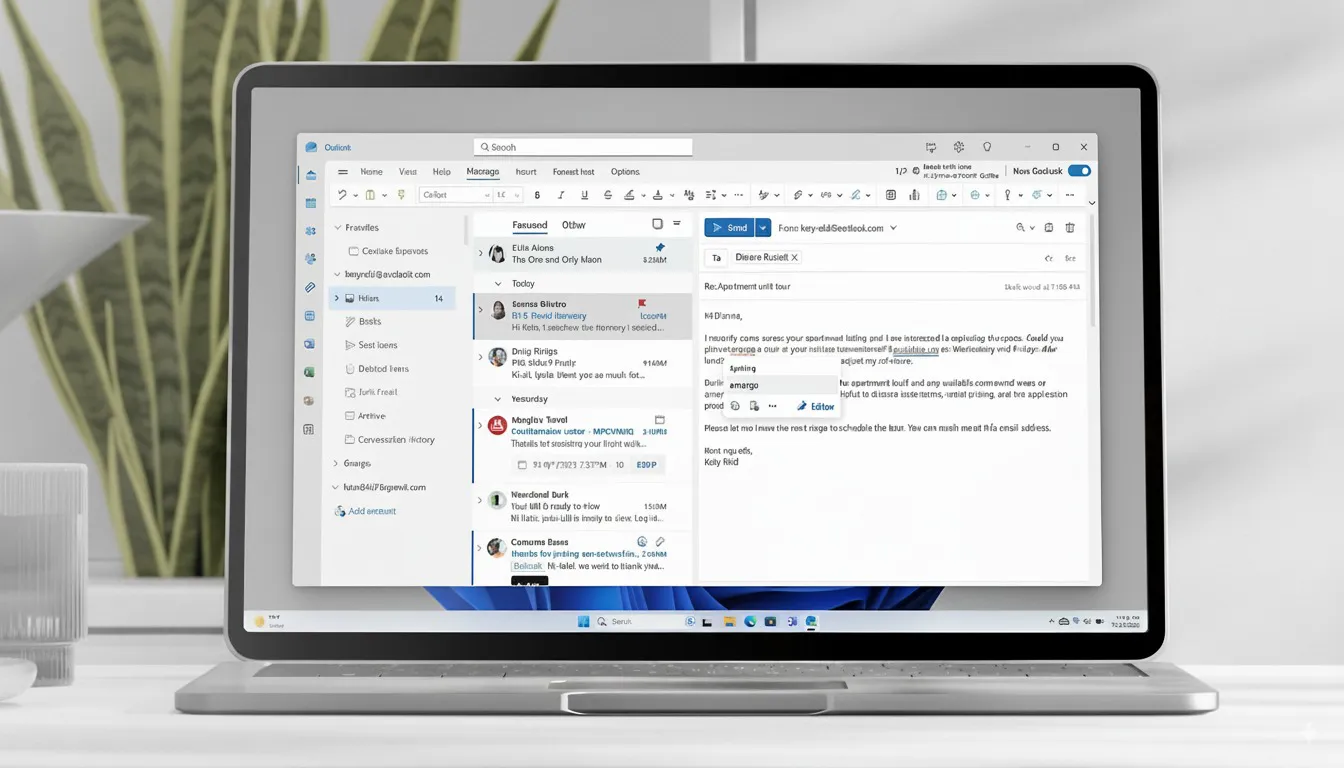This screenshot has width=1344, height=768.
Task: Click into the Search box at top
Action: point(583,146)
